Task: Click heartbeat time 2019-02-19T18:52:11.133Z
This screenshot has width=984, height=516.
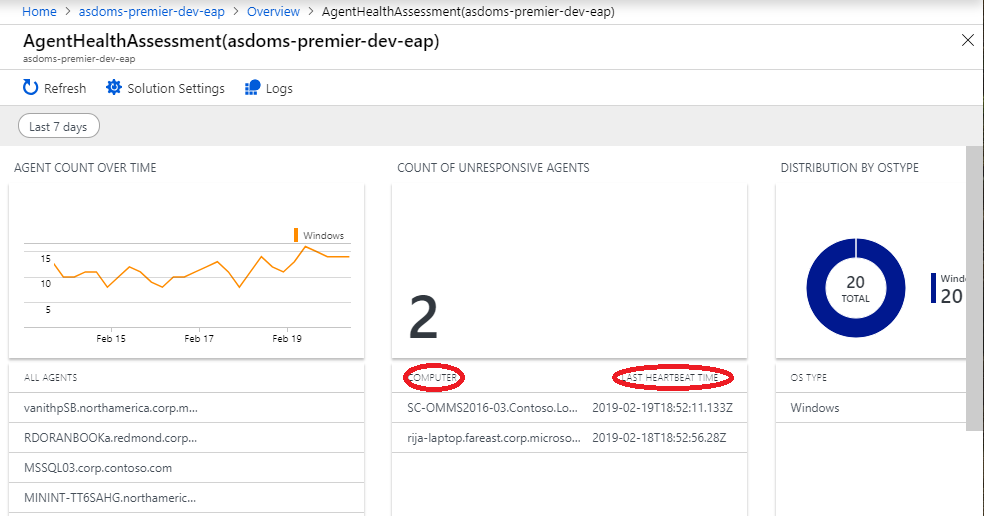Action: click(x=662, y=408)
